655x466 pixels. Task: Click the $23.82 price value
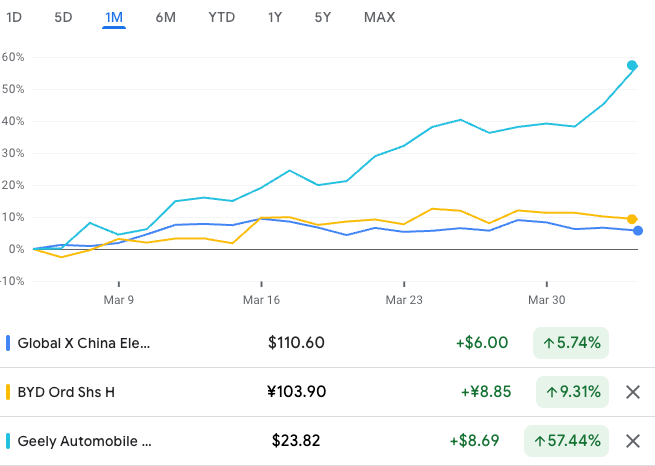click(296, 441)
